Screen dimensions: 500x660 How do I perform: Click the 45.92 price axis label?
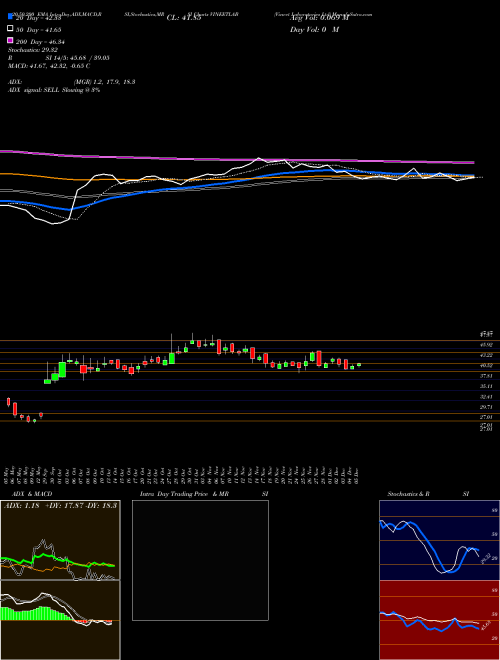pos(487,345)
